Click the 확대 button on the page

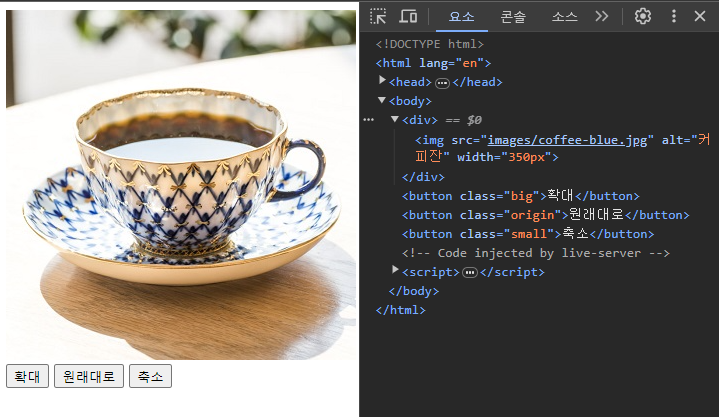[x=28, y=376]
